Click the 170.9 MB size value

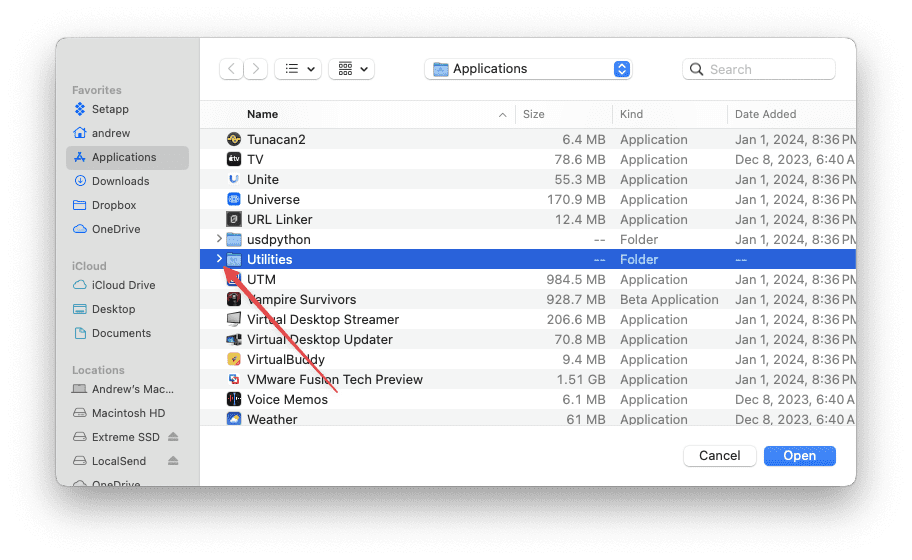[576, 199]
